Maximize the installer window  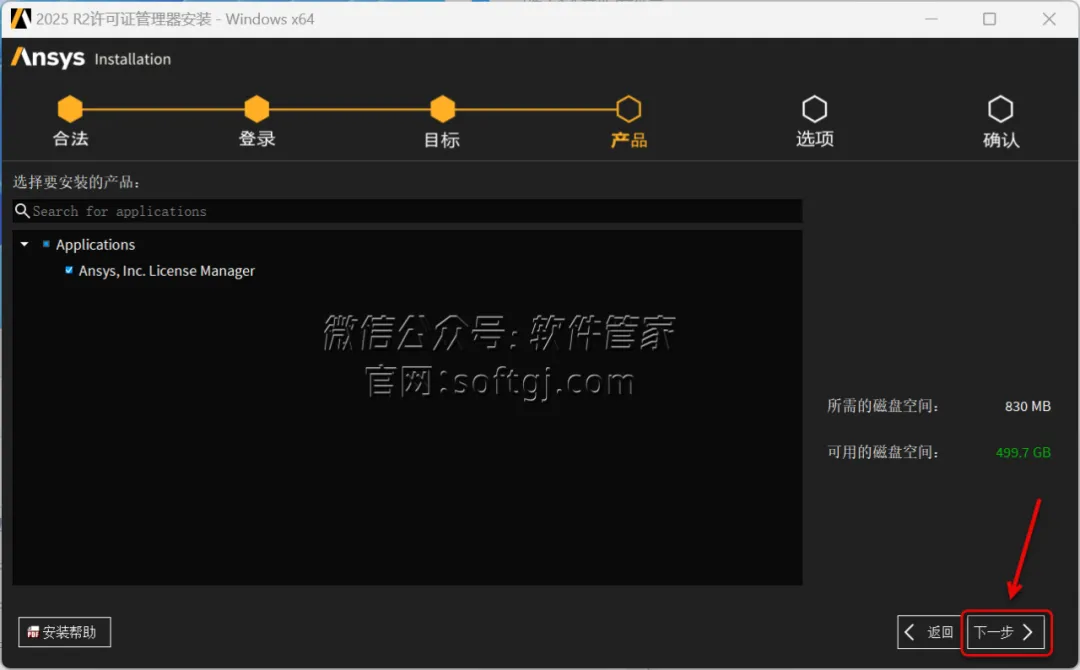pyautogui.click(x=989, y=19)
